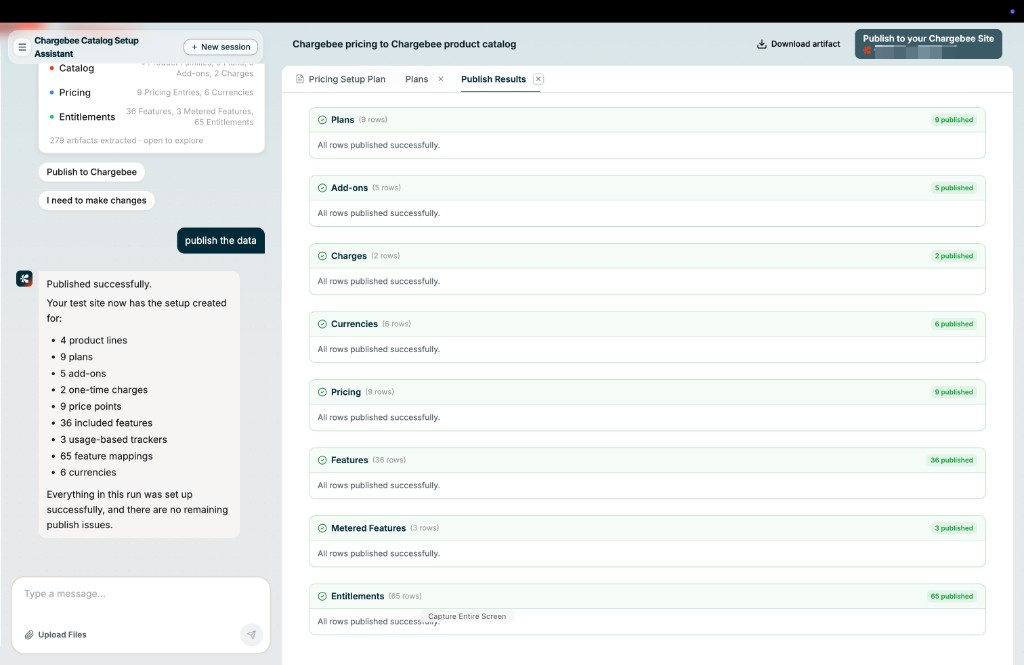Switch to the Plans tab
This screenshot has height=665, width=1024.
click(x=417, y=79)
